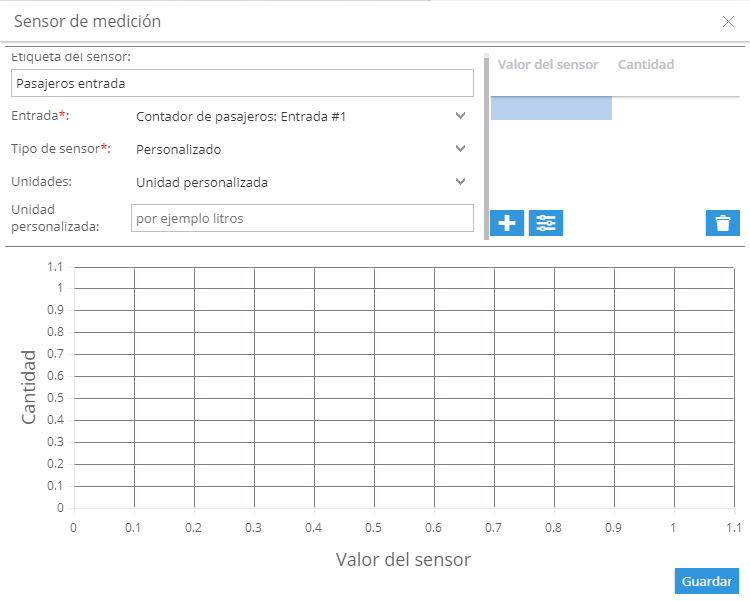750x601 pixels.
Task: Open the Unidad personalizada units combo
Action: [302, 182]
